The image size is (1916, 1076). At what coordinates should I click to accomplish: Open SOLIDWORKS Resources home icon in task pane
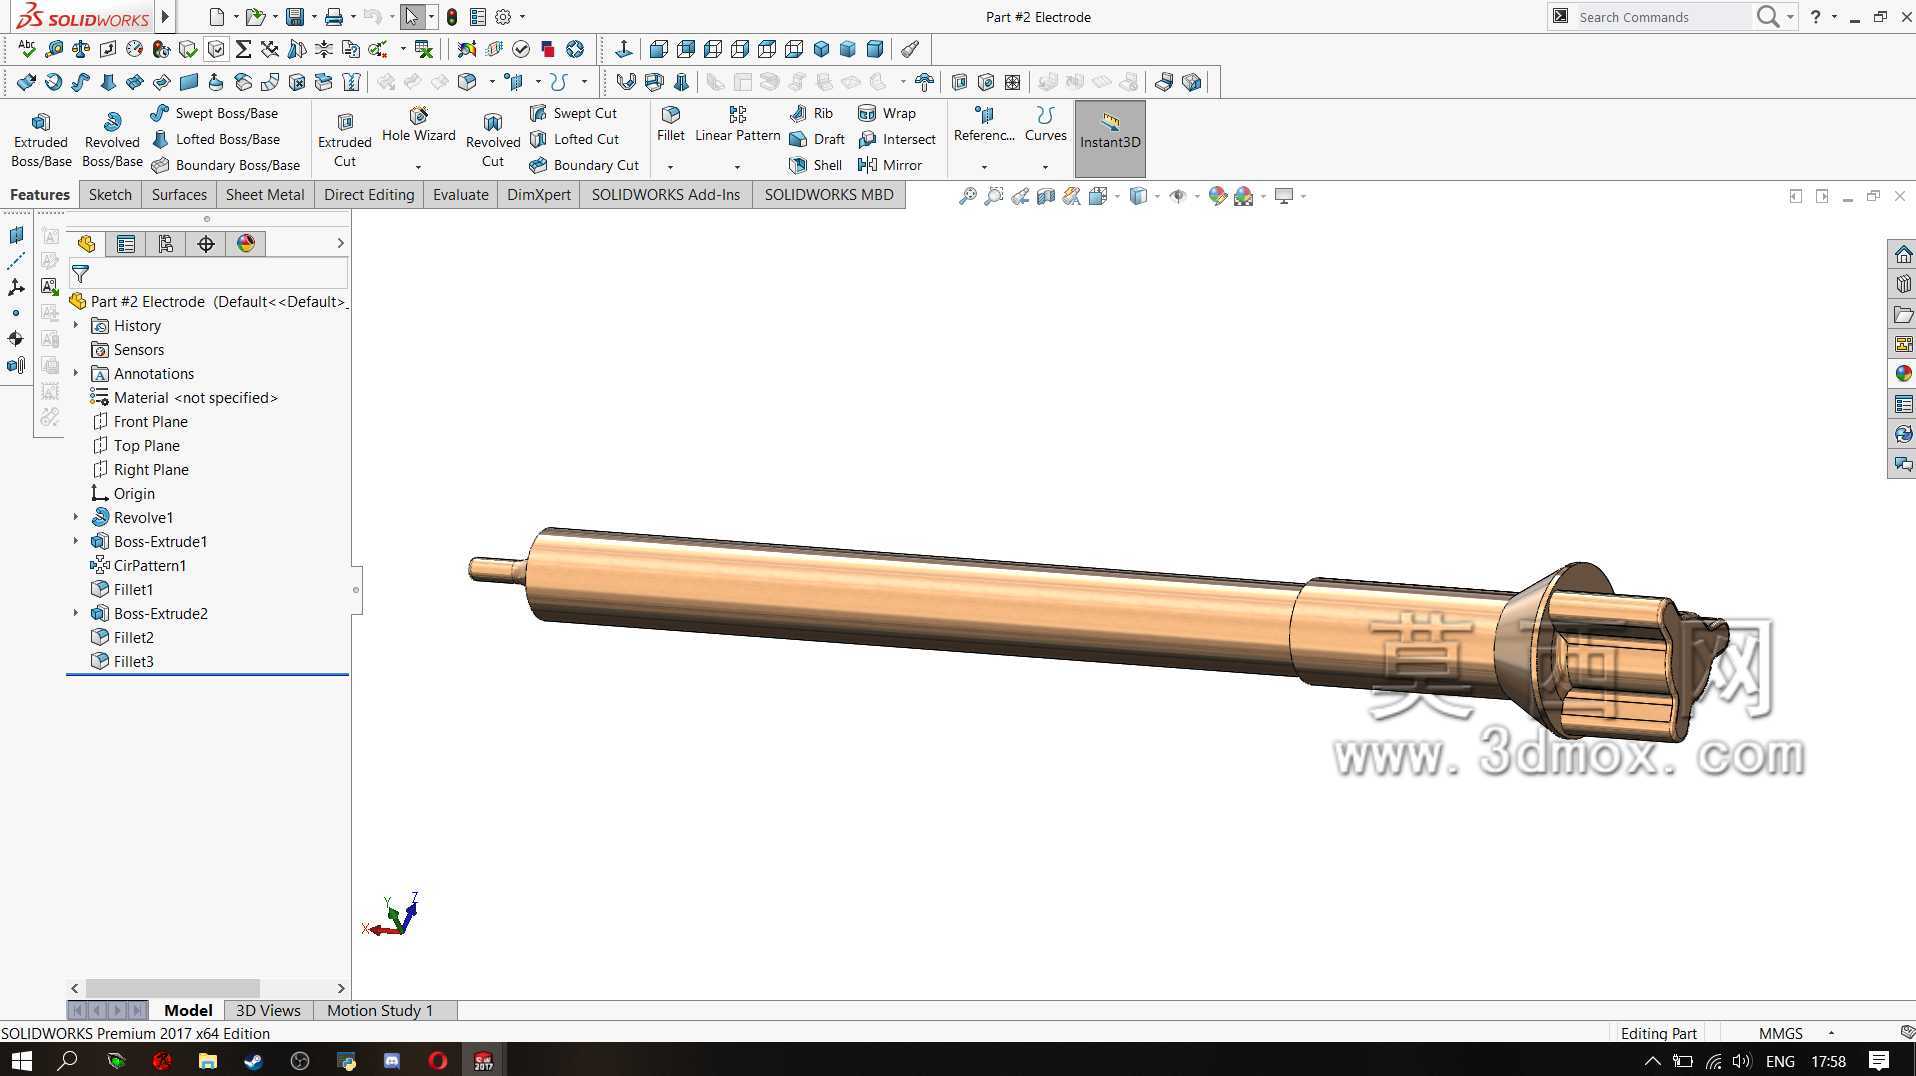point(1903,254)
